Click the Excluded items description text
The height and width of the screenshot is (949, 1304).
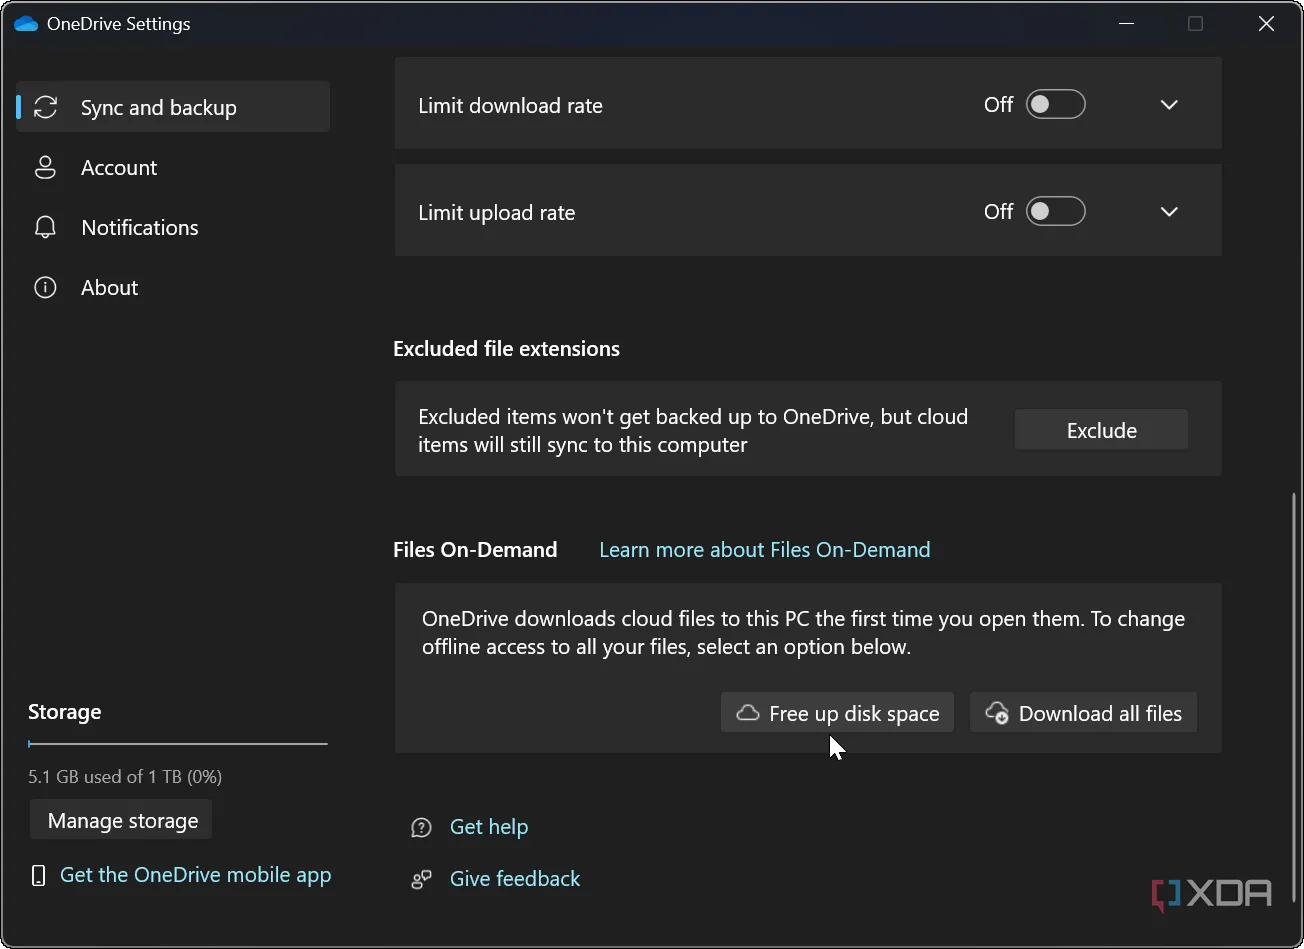pos(693,430)
